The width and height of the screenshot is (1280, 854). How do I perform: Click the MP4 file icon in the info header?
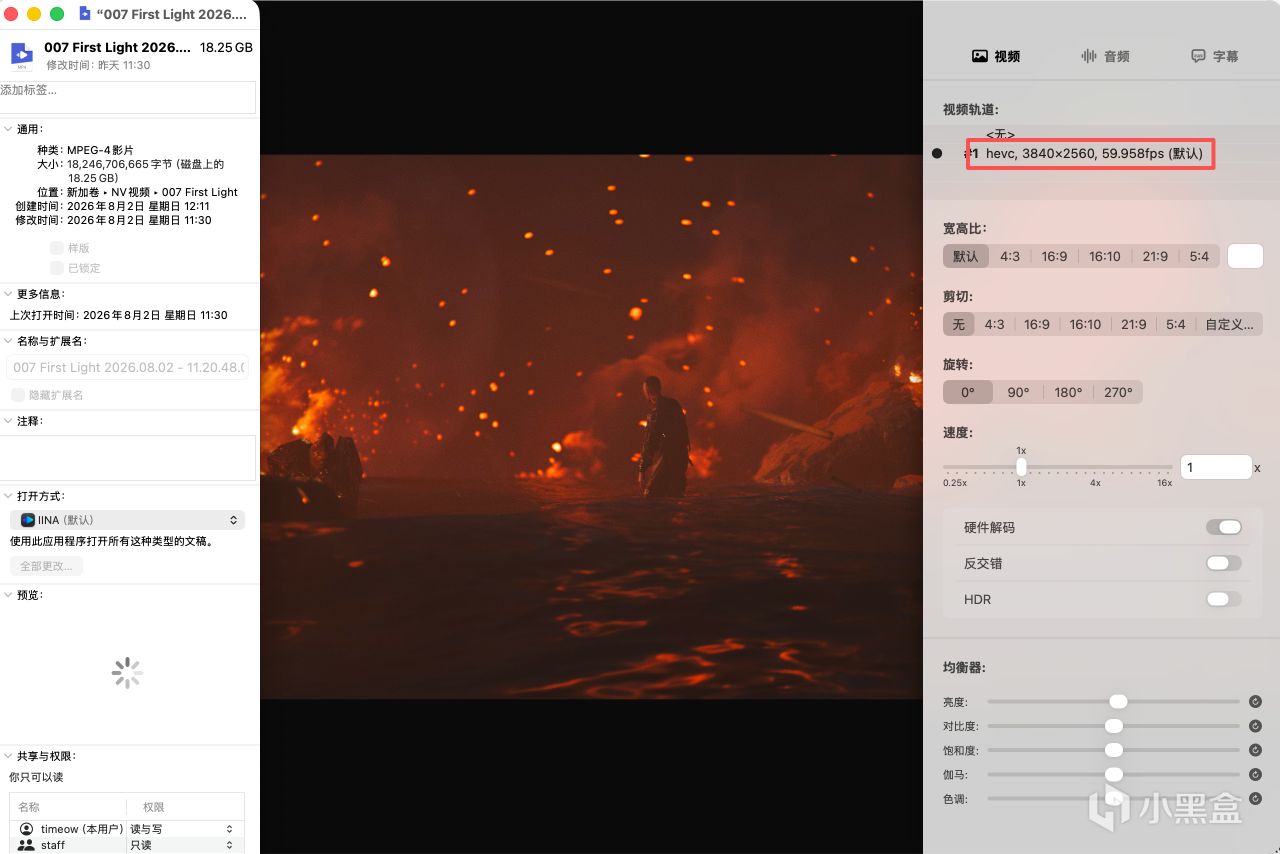(22, 55)
